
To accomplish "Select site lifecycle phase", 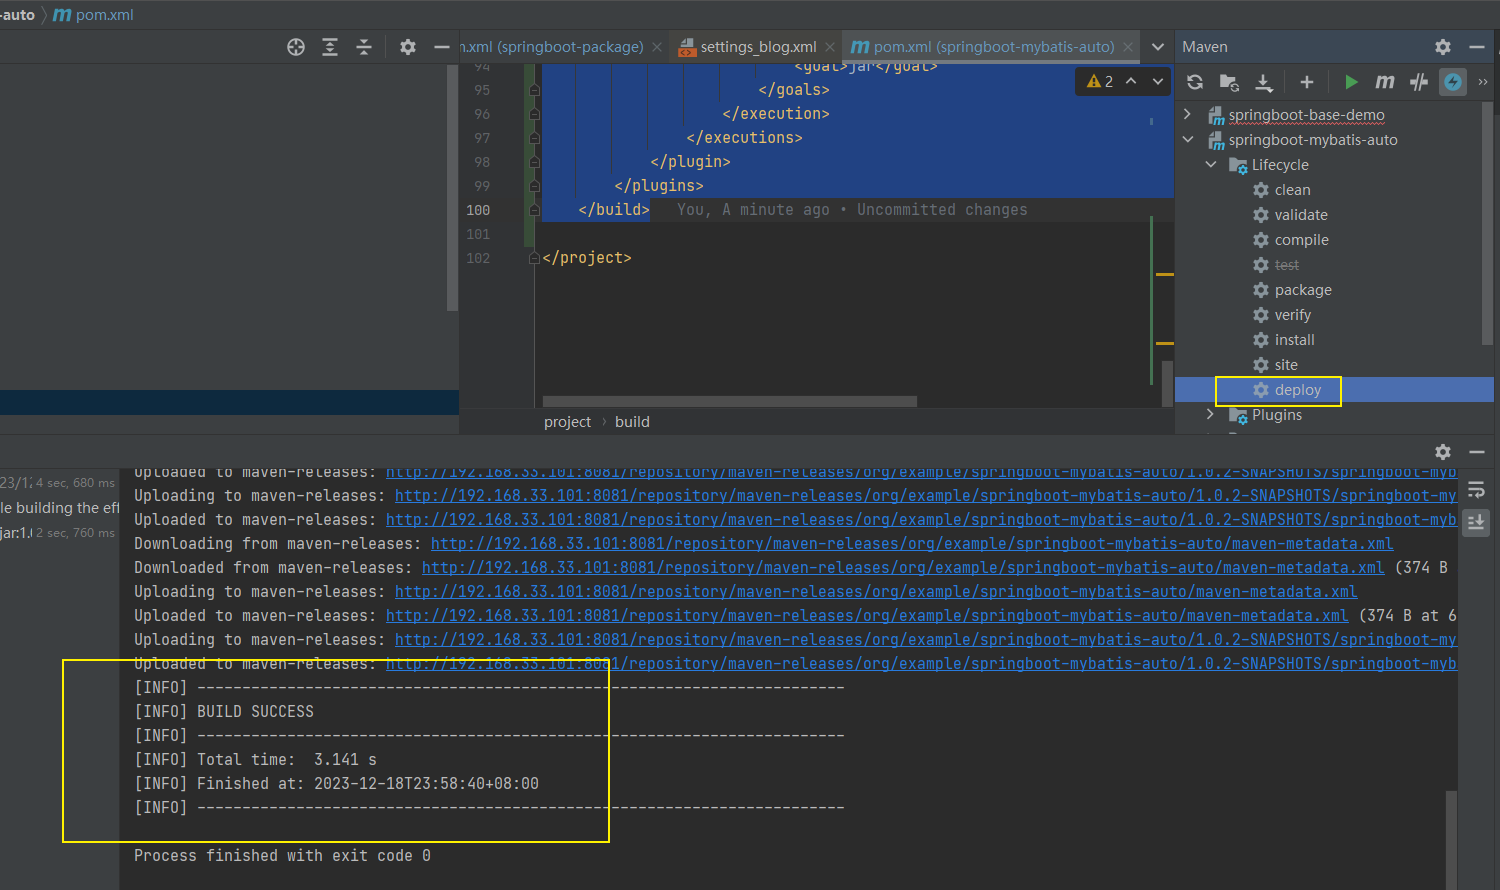I will click(1286, 365).
